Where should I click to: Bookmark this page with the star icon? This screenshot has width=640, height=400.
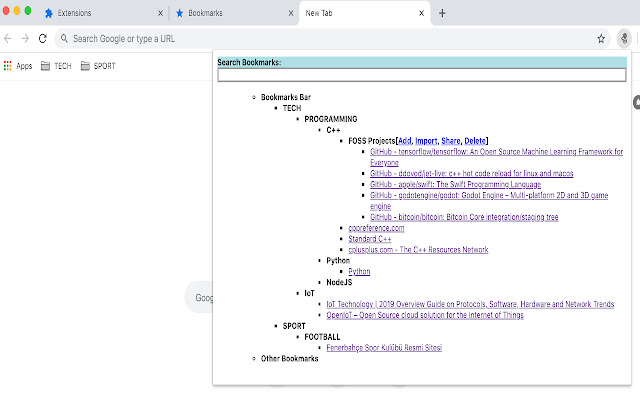coord(601,39)
